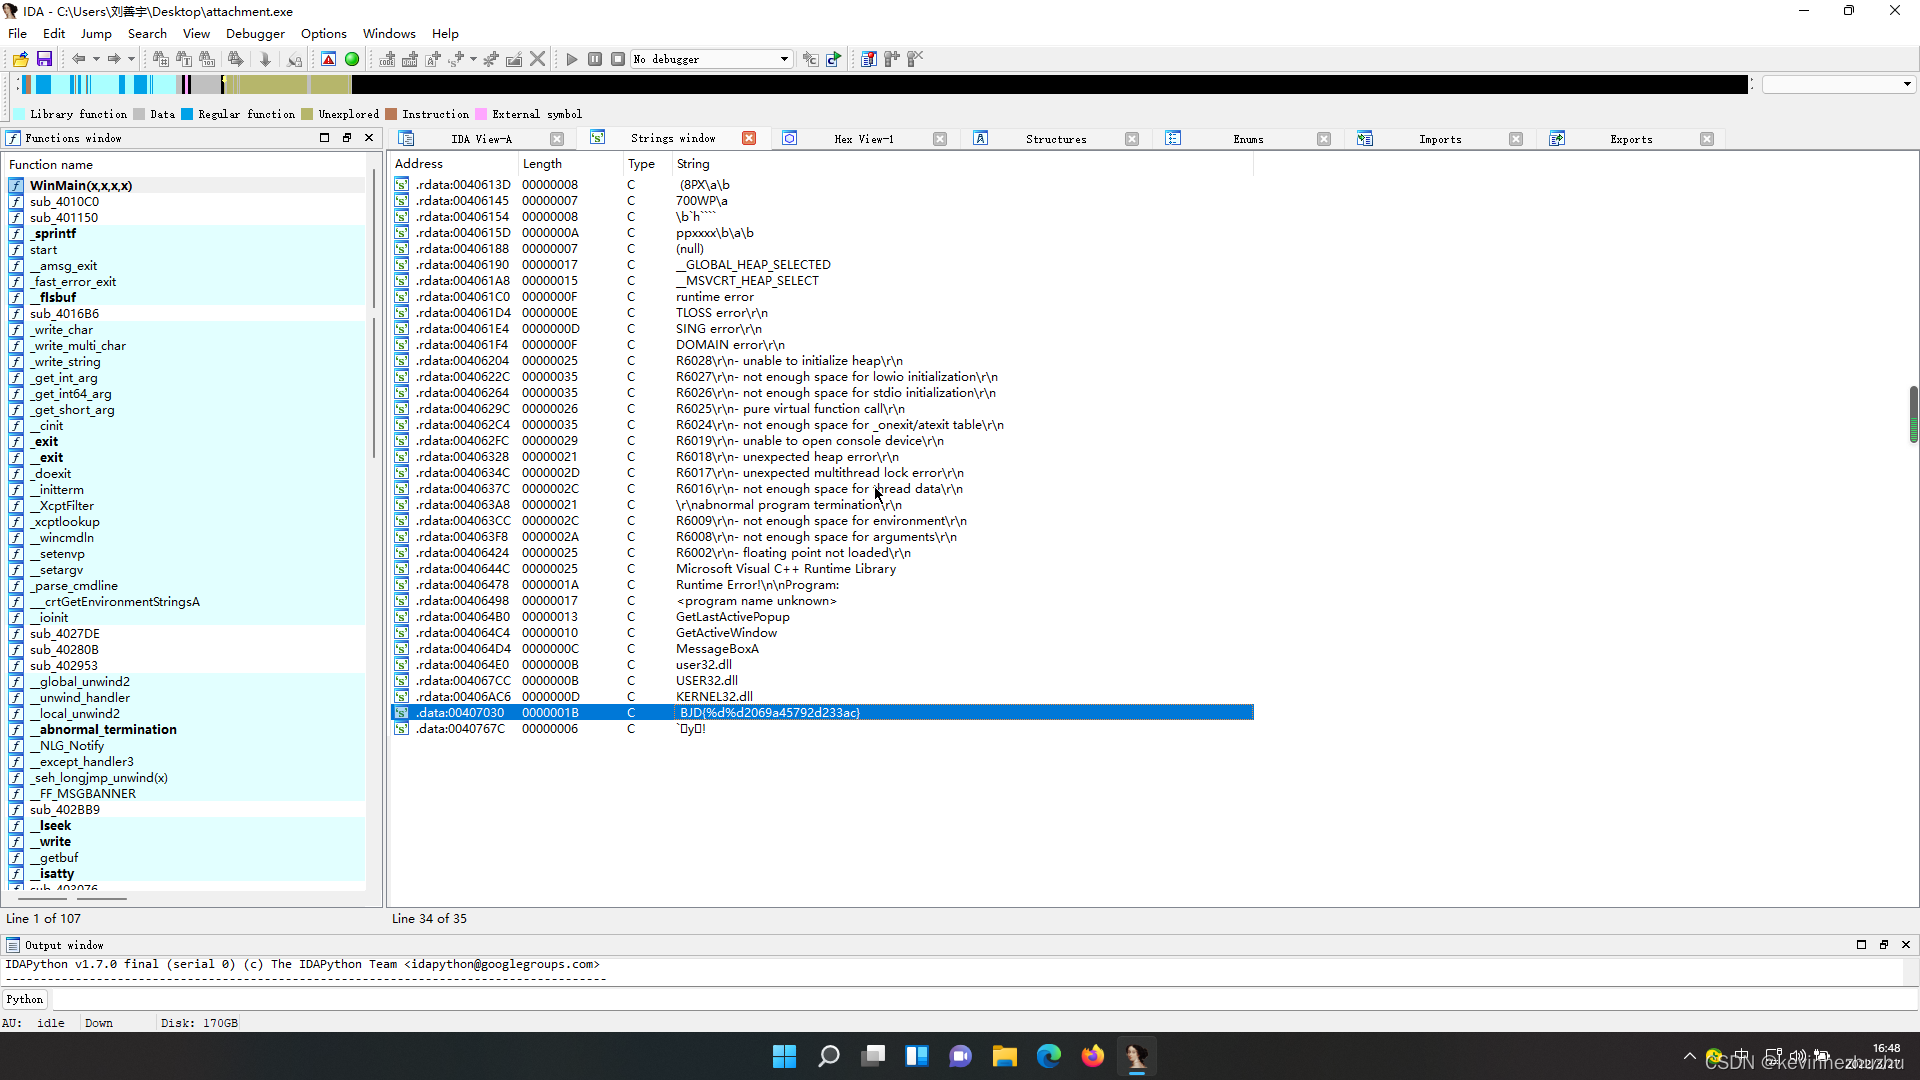
Task: Expand the back-navigation history dropdown arrow
Action: pos(96,59)
